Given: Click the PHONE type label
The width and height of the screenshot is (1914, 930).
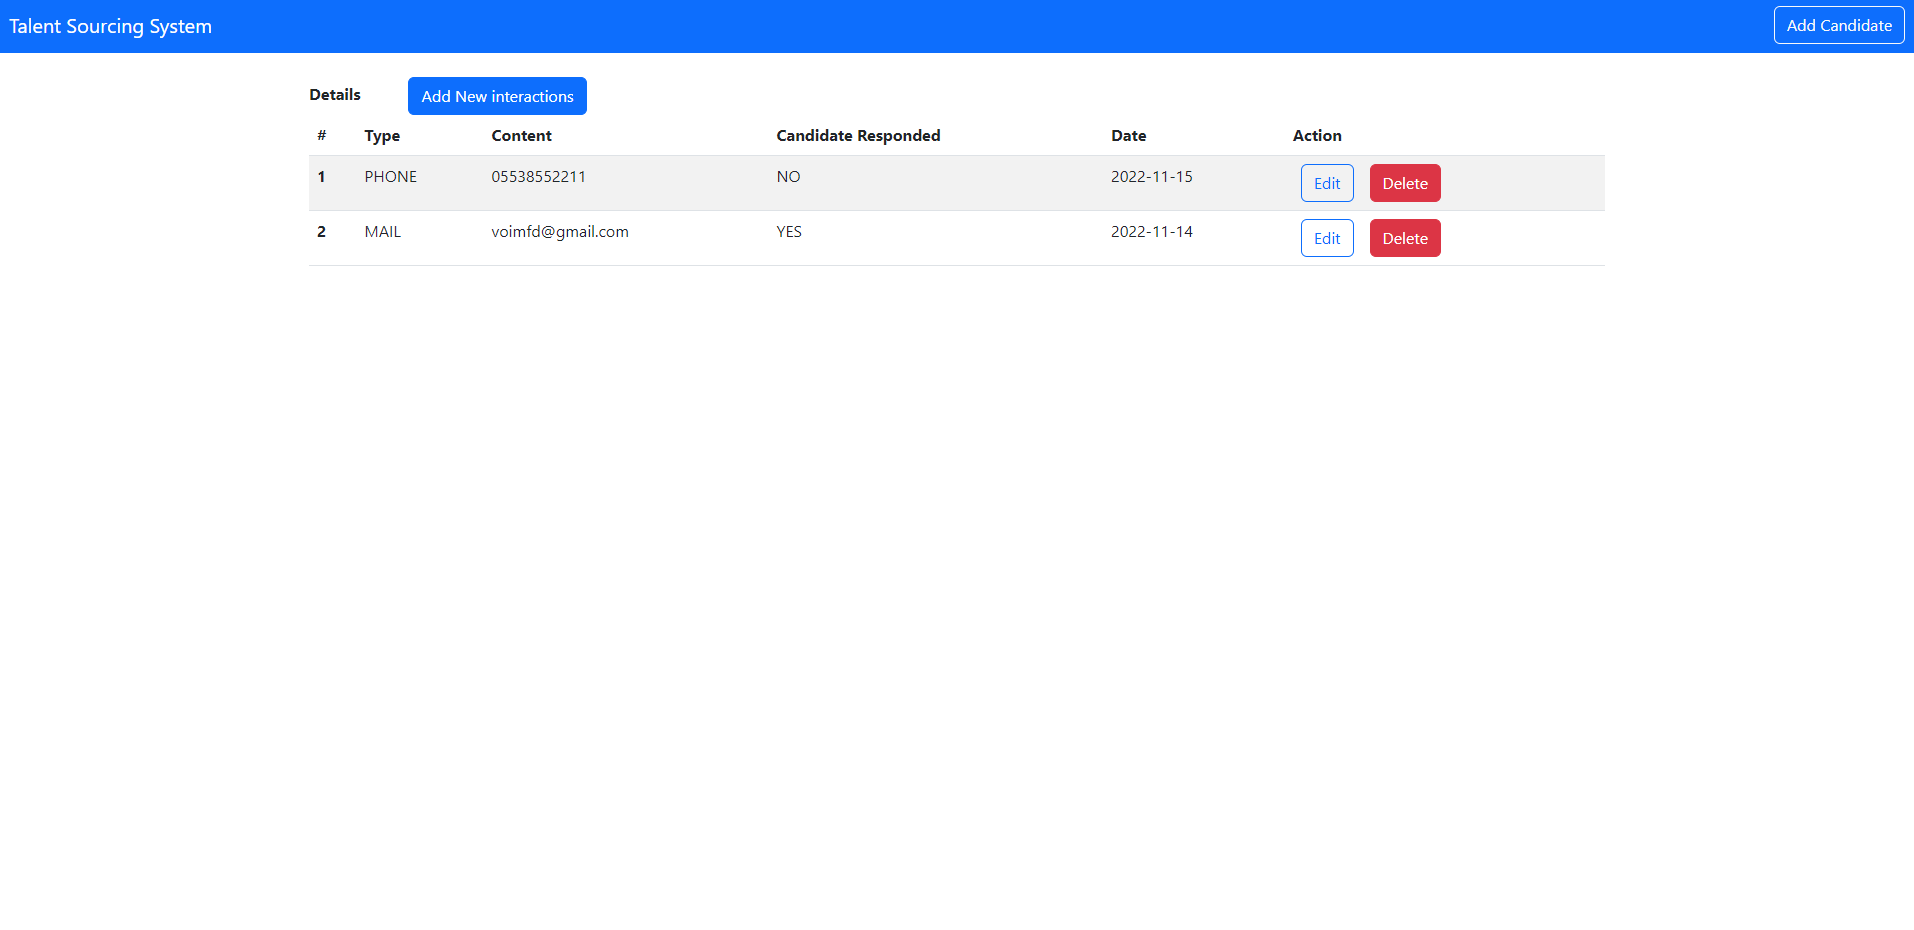Looking at the screenshot, I should (x=390, y=176).
